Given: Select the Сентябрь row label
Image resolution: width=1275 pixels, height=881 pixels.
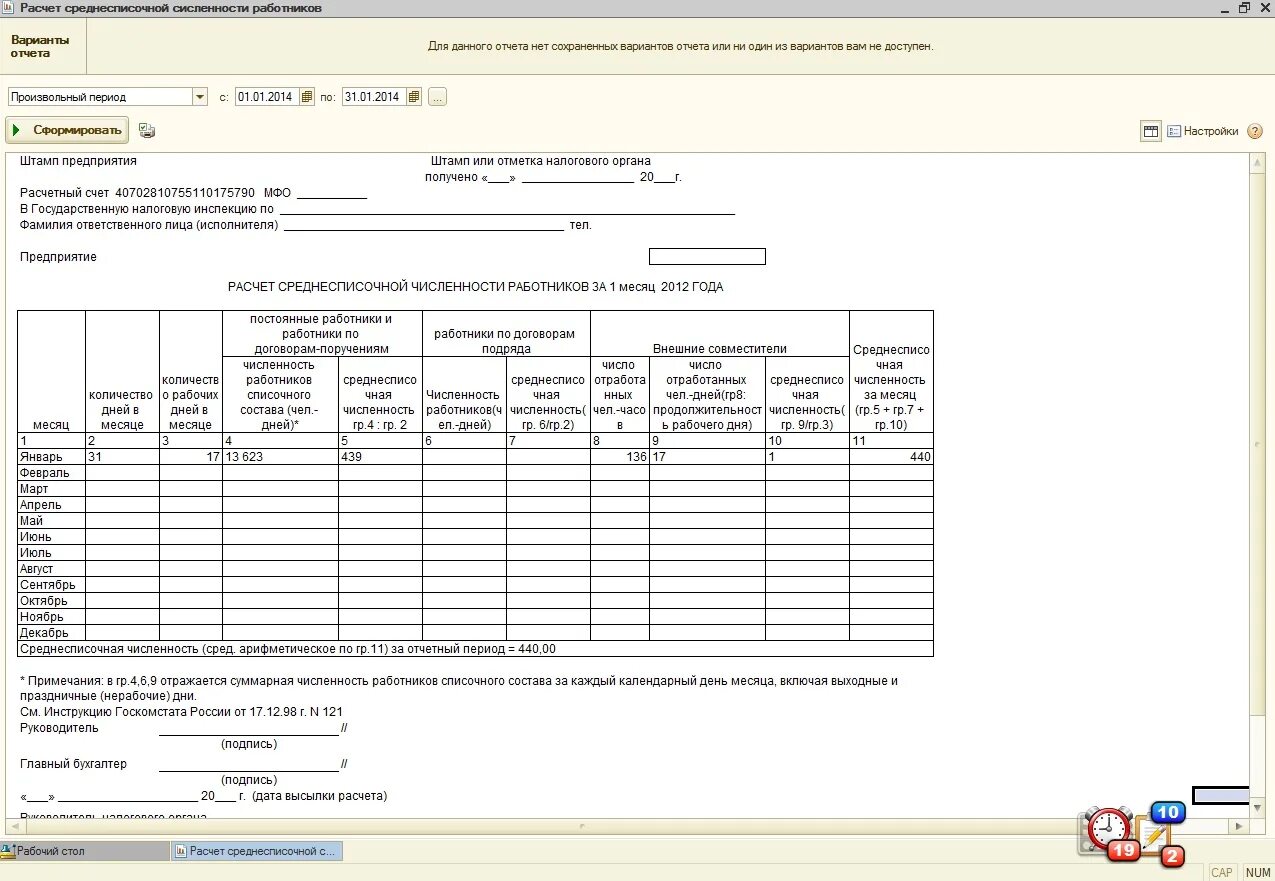Looking at the screenshot, I should click(x=51, y=585).
